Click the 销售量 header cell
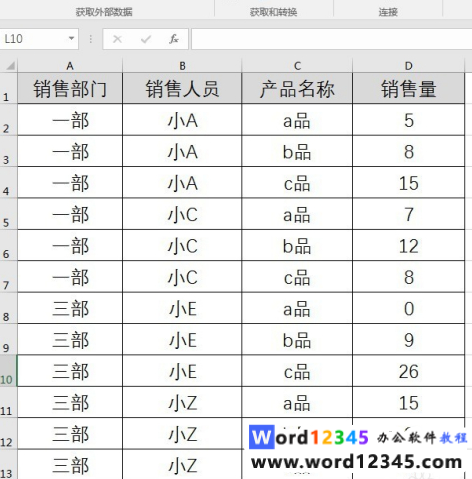This screenshot has height=479, width=472. tap(408, 88)
